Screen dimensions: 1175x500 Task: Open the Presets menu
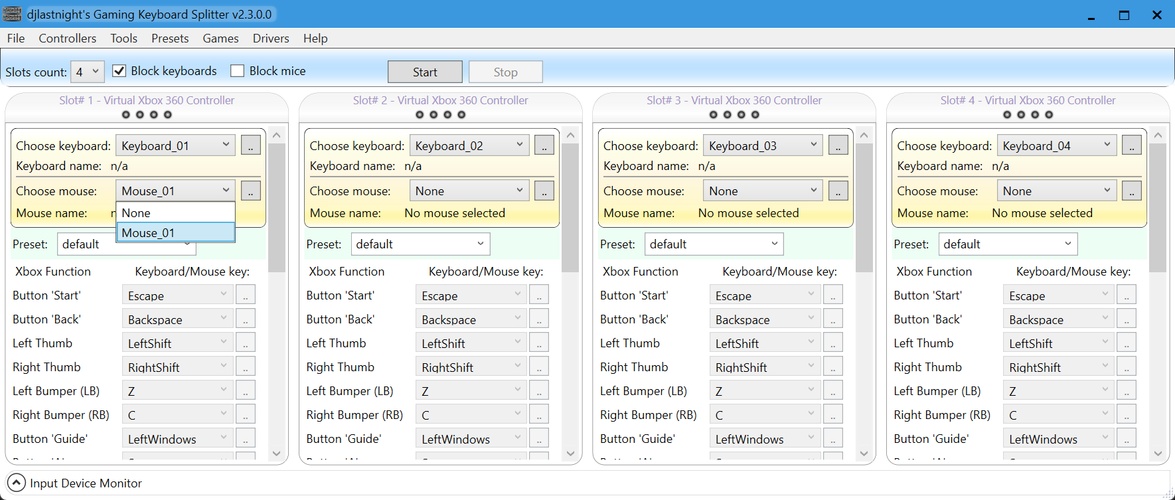[x=170, y=38]
